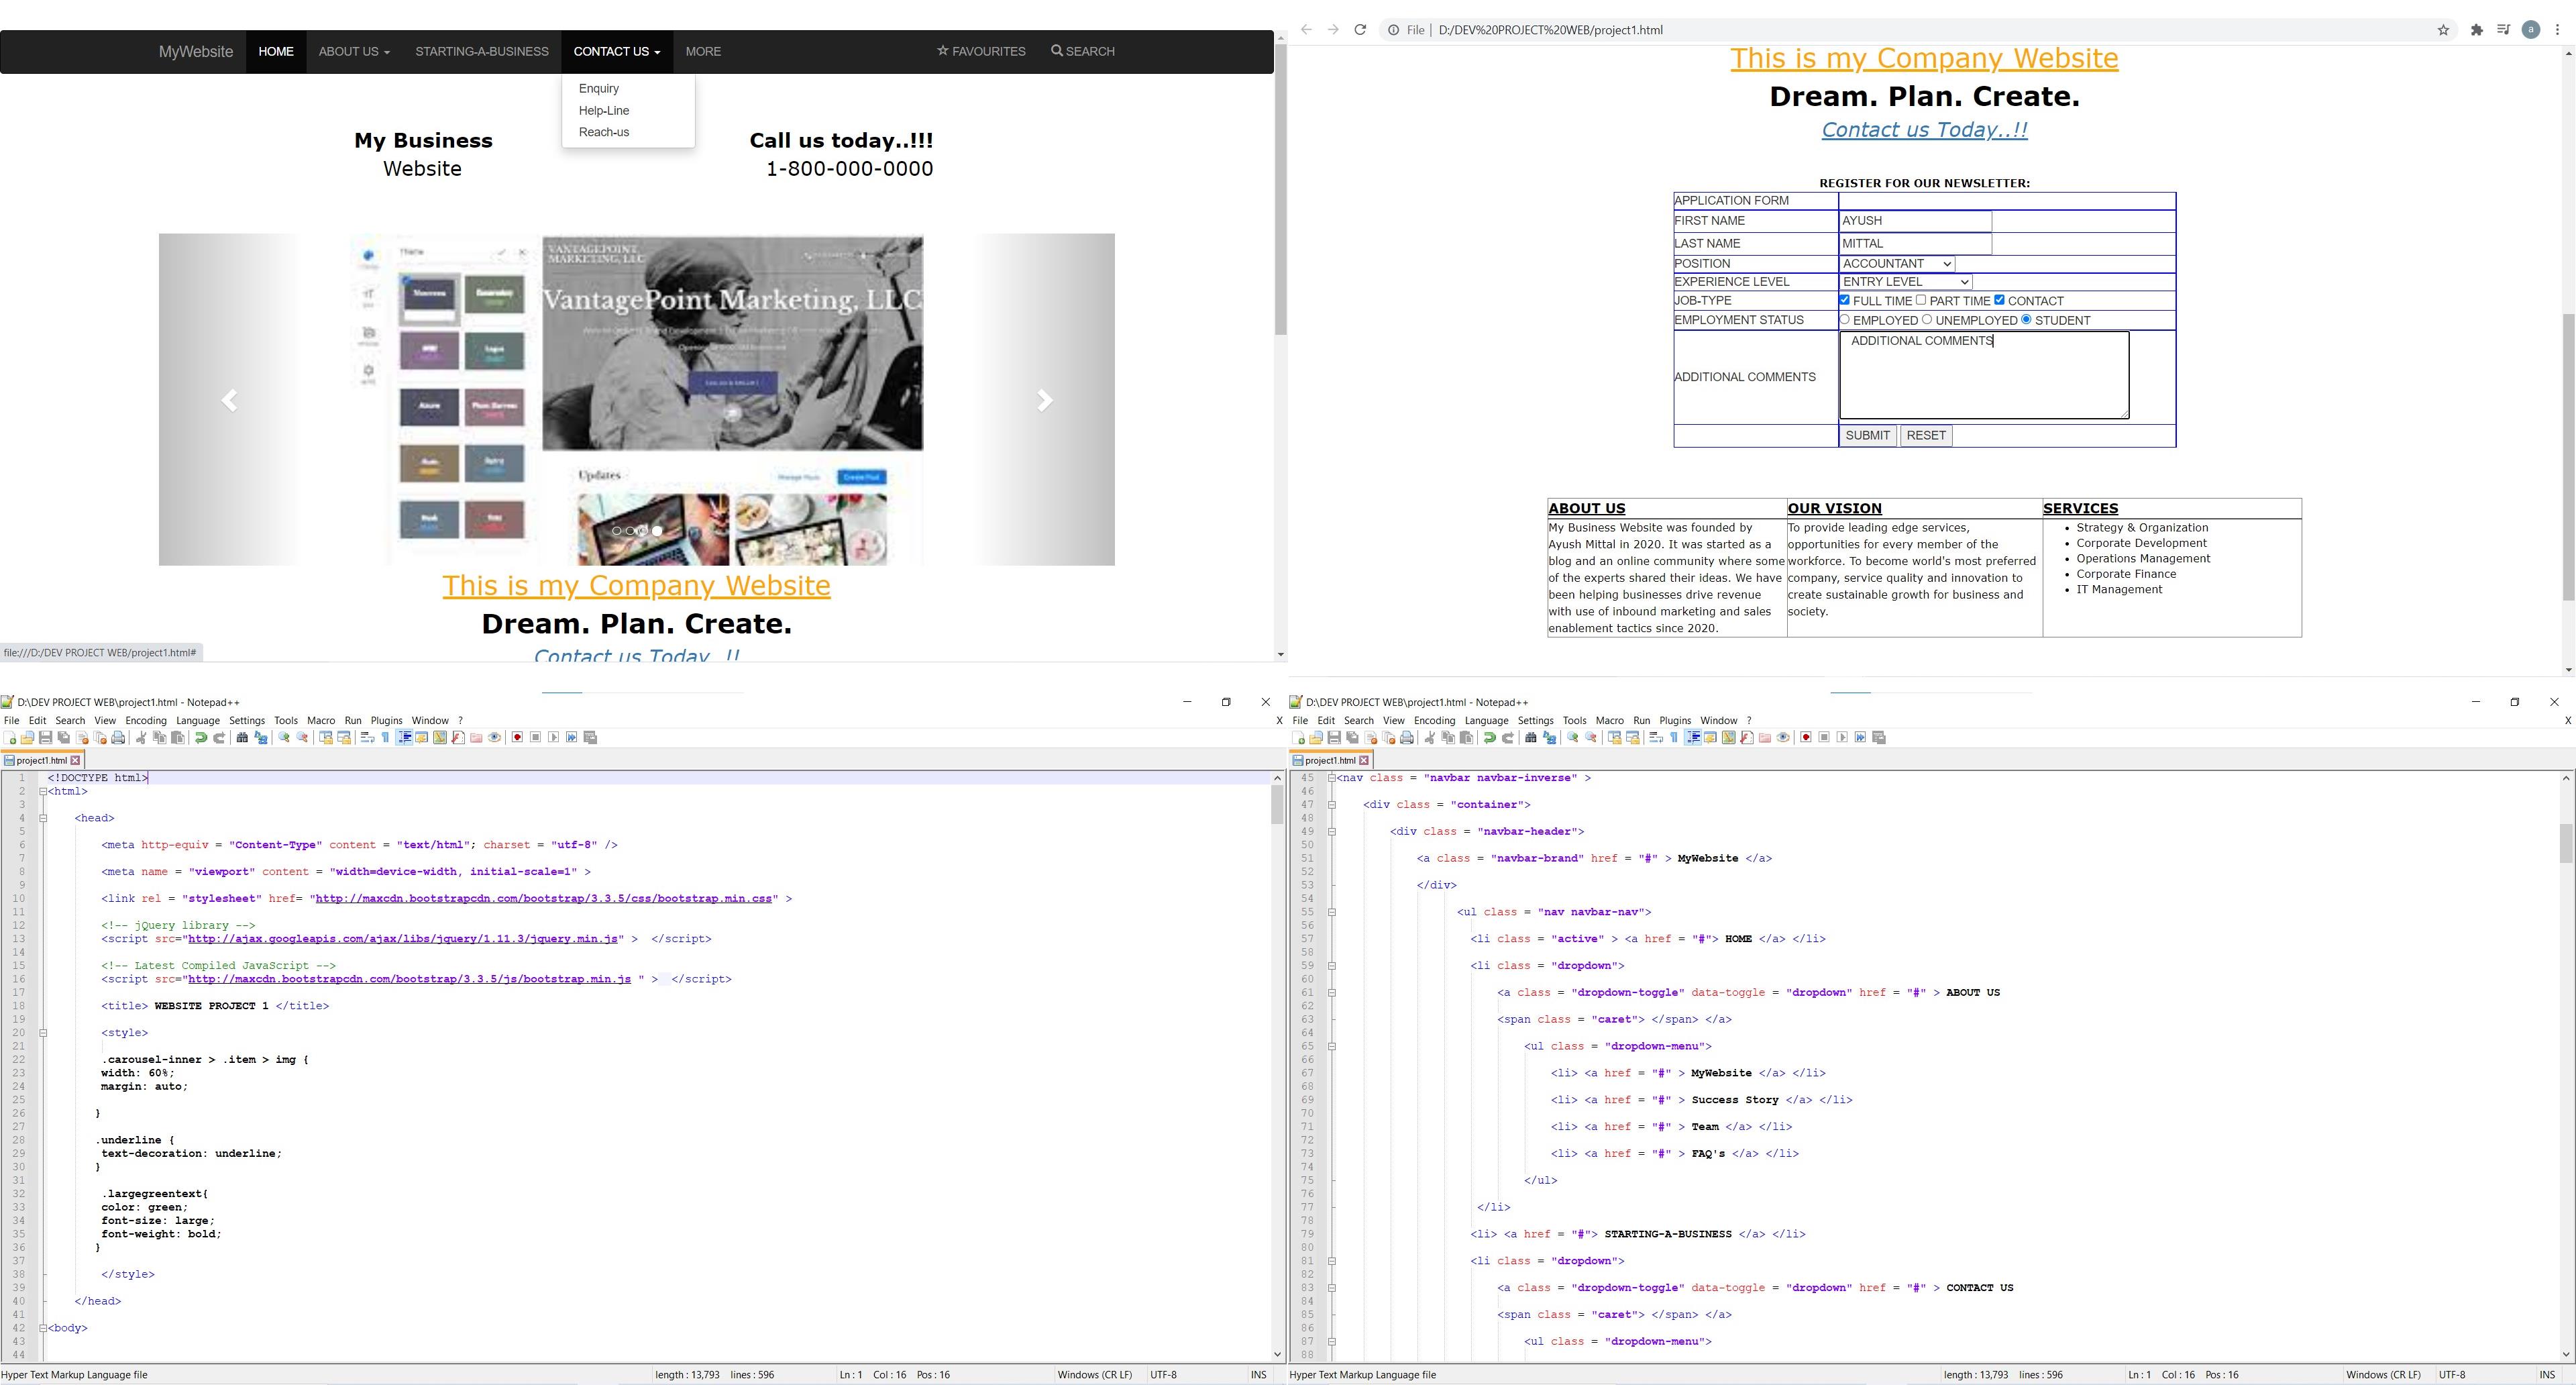Open the ENTRY LEVEL experience dropdown
The height and width of the screenshot is (1385, 2576).
tap(1905, 282)
